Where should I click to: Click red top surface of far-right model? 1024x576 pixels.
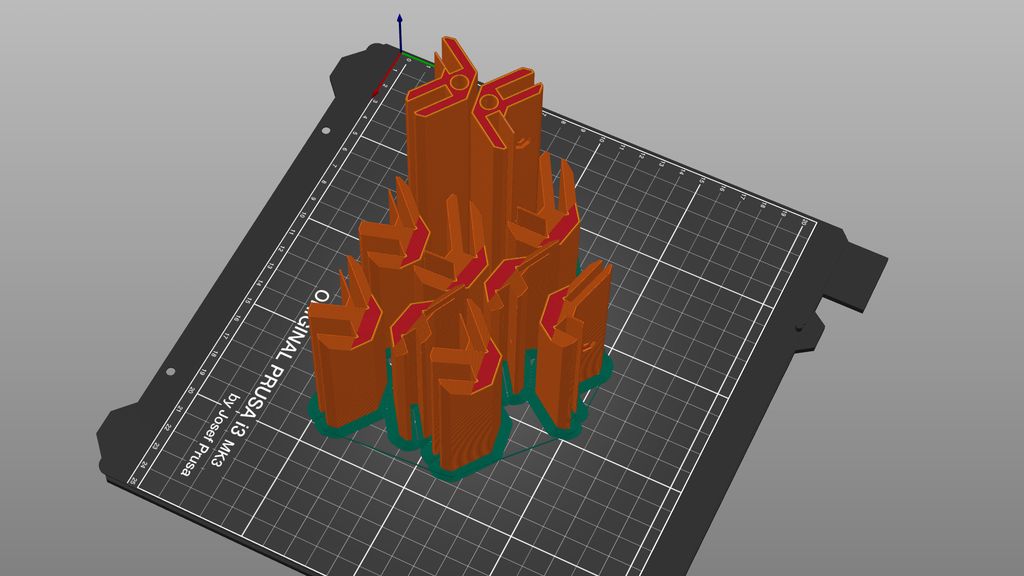point(554,310)
